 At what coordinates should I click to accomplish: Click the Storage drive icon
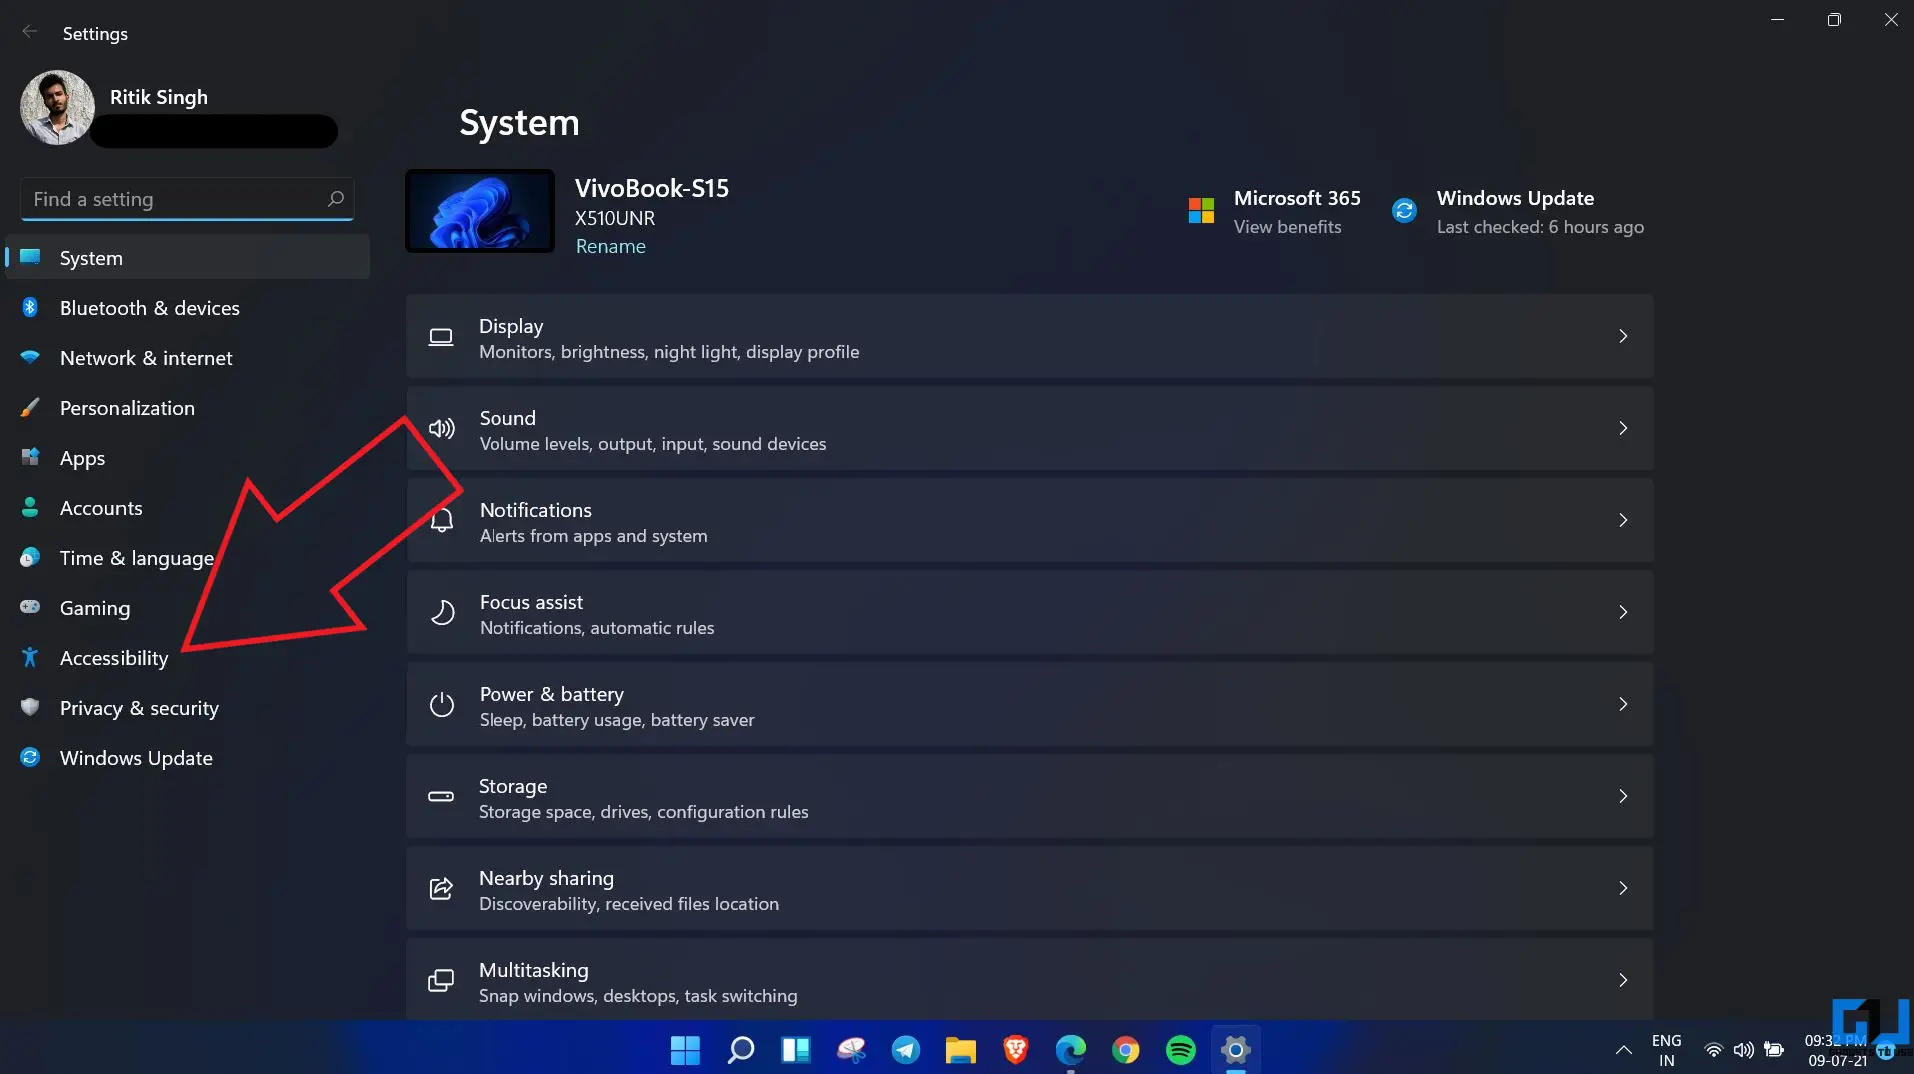(x=441, y=797)
